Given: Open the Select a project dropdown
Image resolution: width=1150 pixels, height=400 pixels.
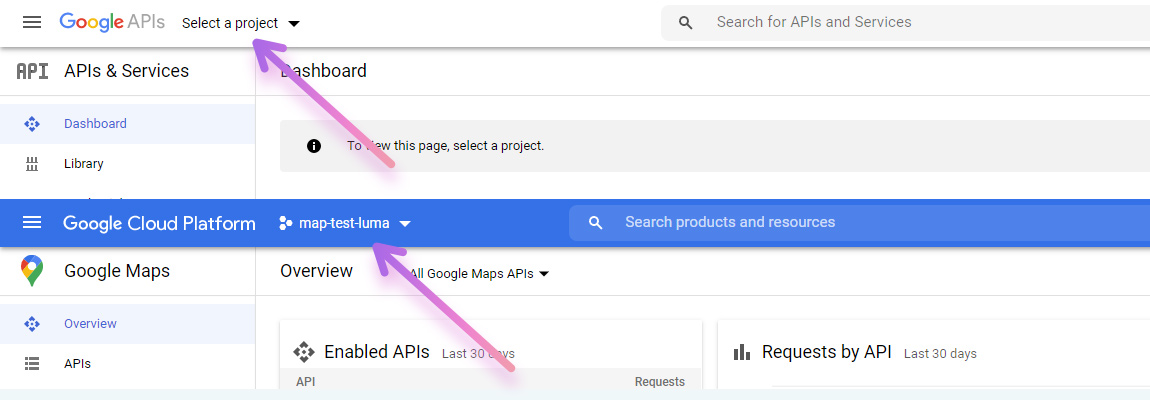Looking at the screenshot, I should click(x=241, y=23).
